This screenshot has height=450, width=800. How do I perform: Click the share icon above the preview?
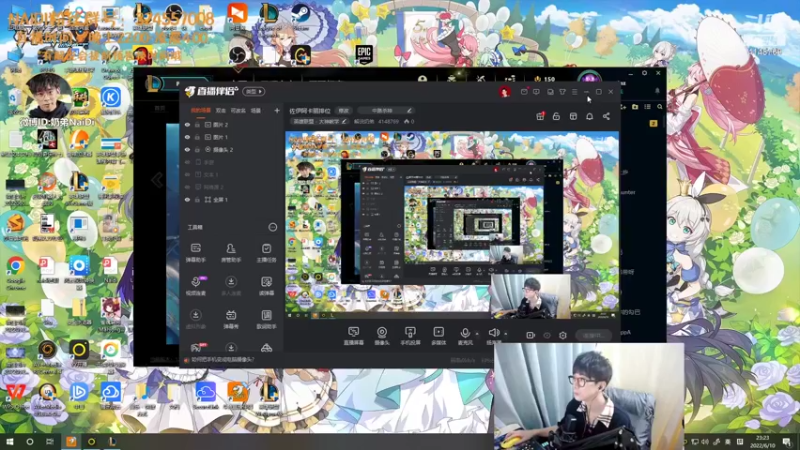(x=606, y=116)
